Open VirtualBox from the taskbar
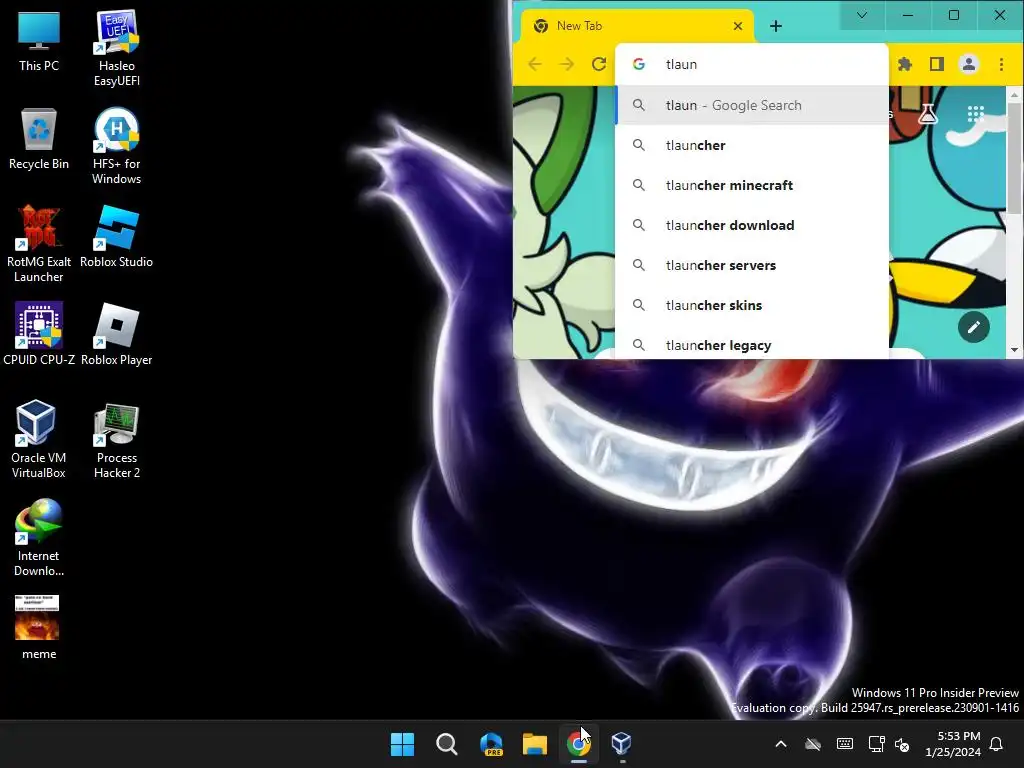 click(x=621, y=744)
